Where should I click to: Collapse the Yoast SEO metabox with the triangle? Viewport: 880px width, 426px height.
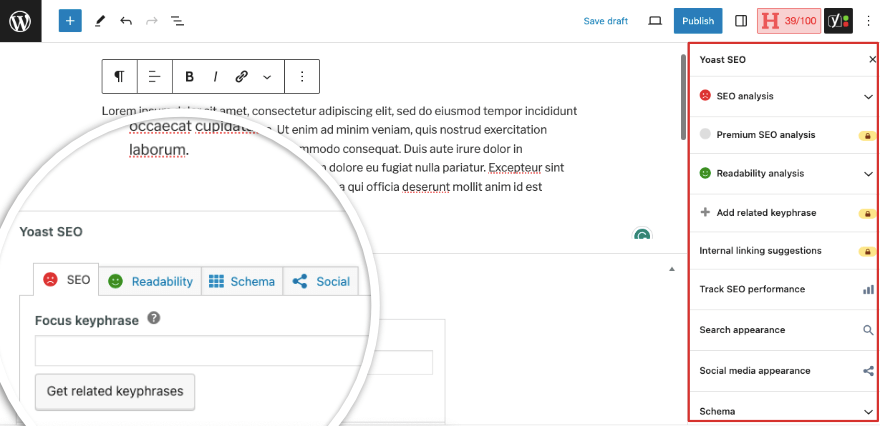point(672,270)
